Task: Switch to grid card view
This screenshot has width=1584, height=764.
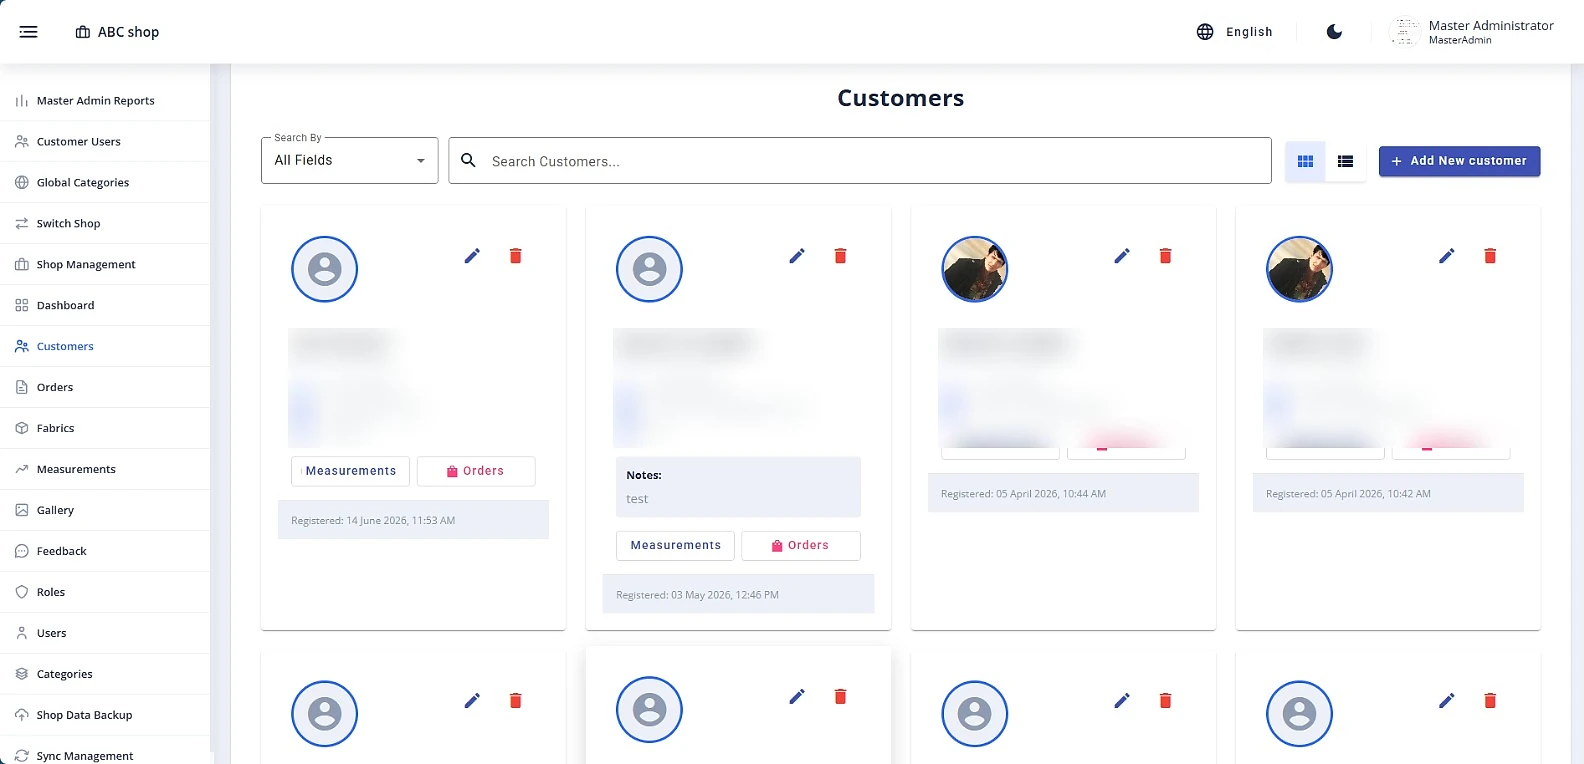Action: pyautogui.click(x=1305, y=161)
